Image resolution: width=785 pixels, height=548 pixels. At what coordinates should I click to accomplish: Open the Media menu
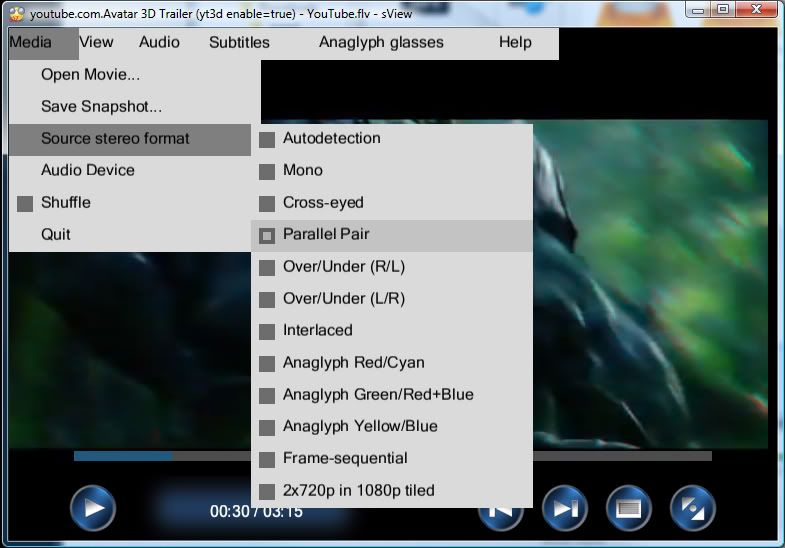44,43
